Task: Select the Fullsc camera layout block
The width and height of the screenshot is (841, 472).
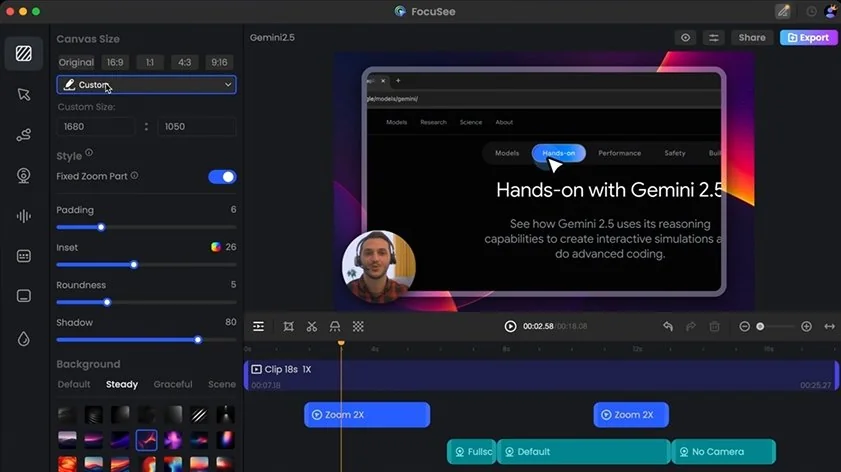Action: [x=471, y=452]
